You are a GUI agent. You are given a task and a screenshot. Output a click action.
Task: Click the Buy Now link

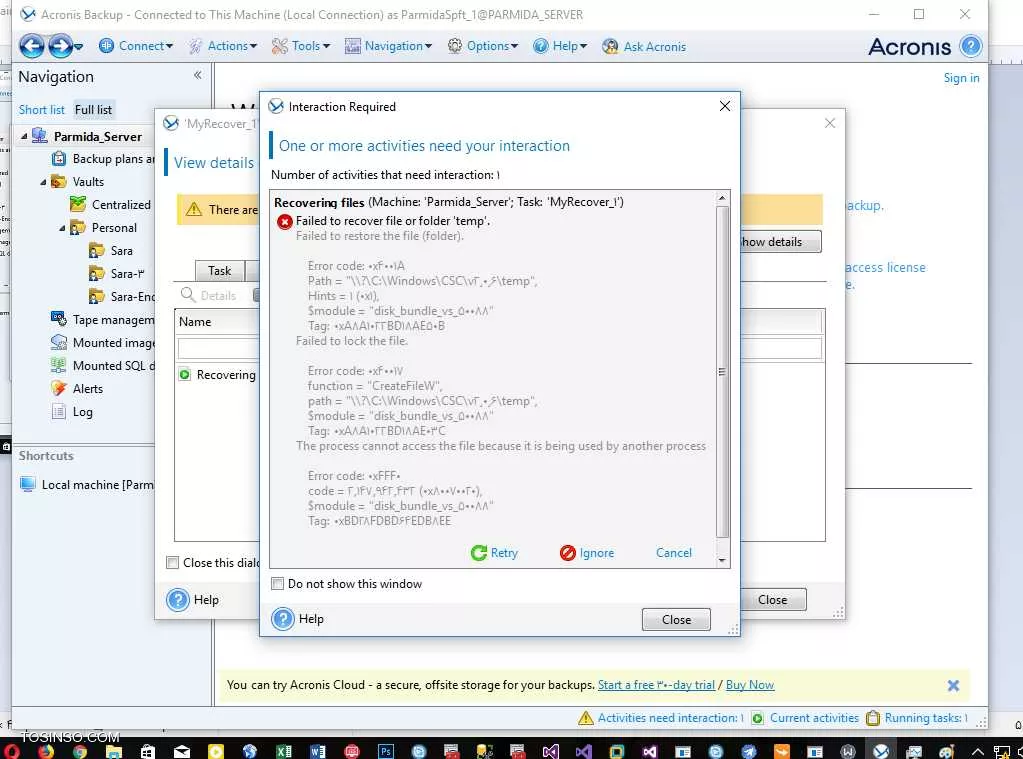click(x=750, y=685)
